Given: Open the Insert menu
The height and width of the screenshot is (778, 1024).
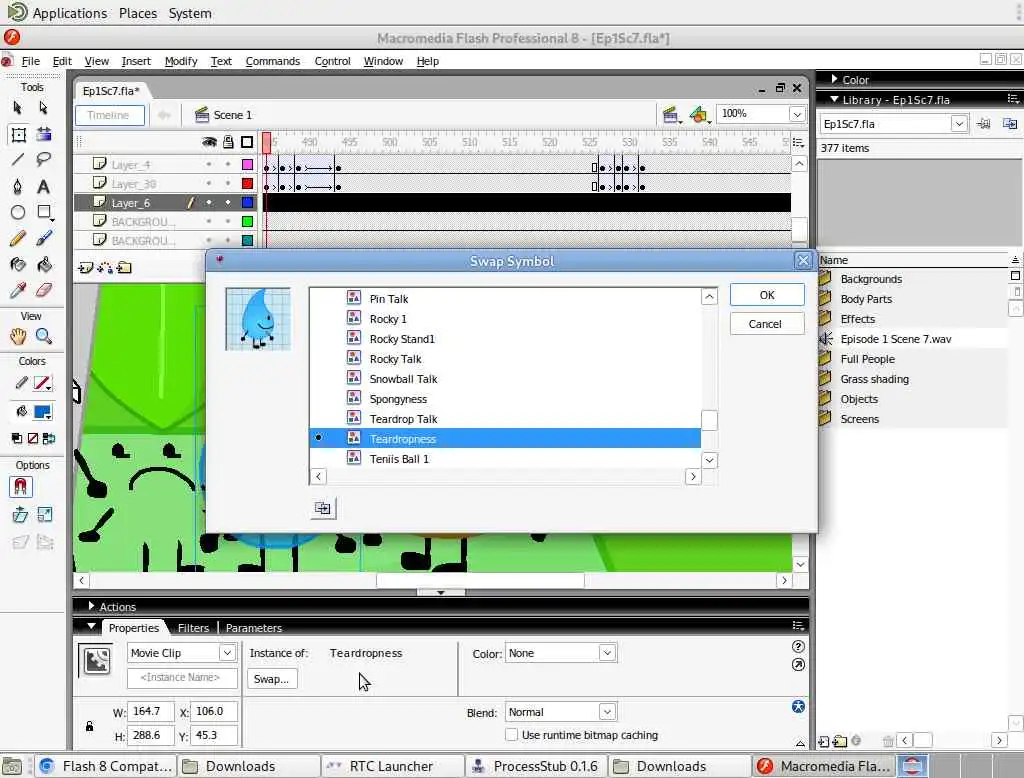Looking at the screenshot, I should [136, 61].
